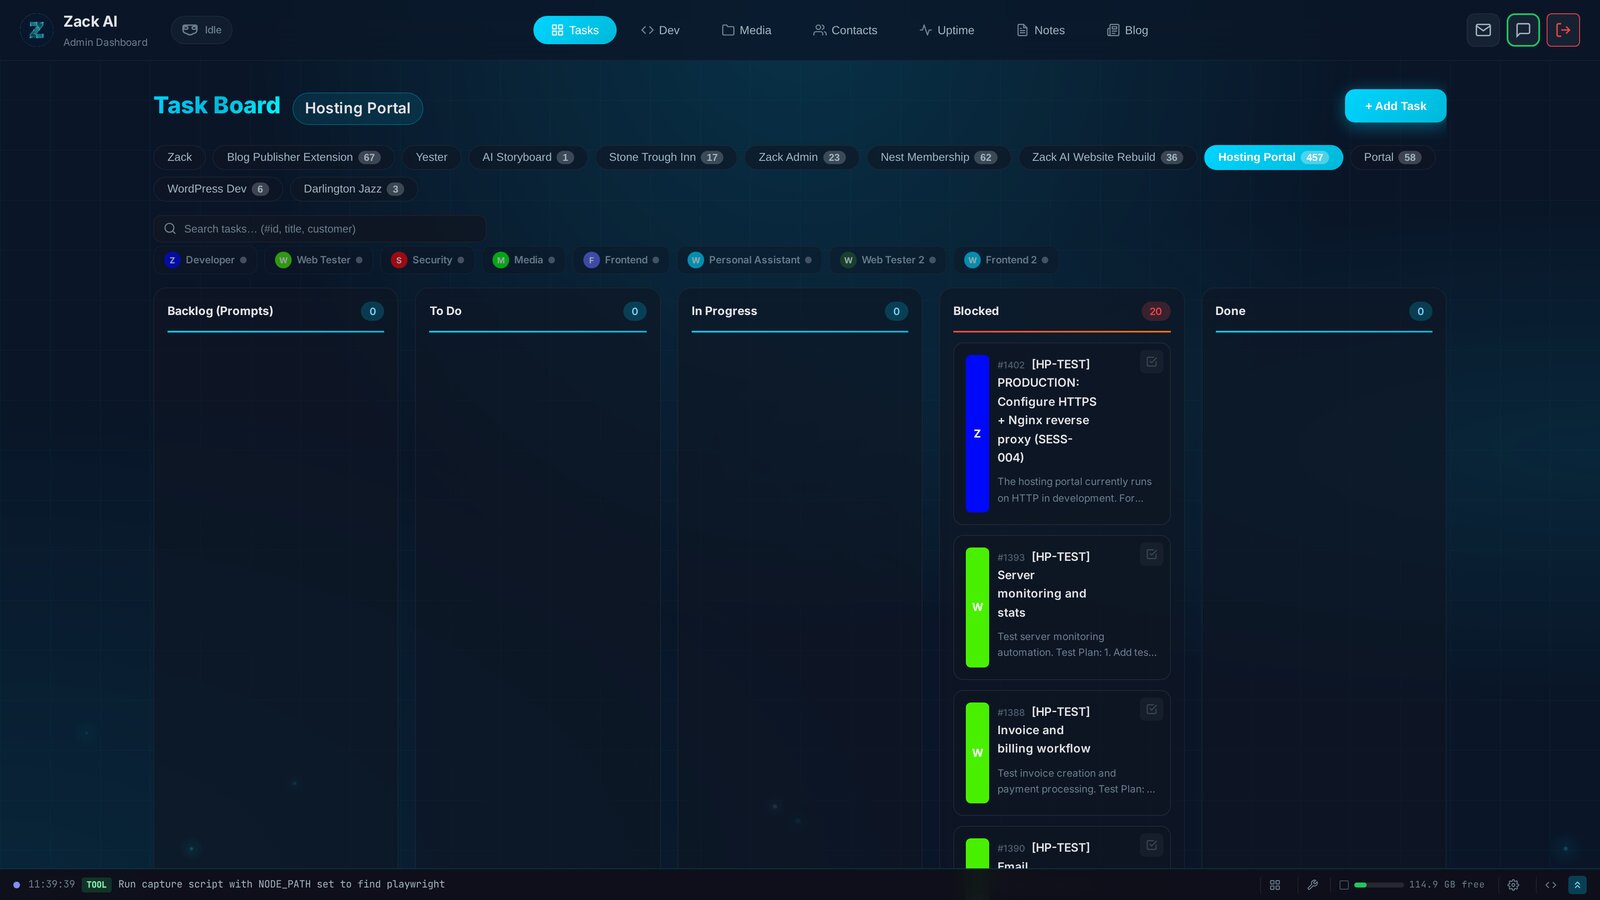Click the green chat bubble icon
Image resolution: width=1600 pixels, height=900 pixels.
[x=1523, y=30]
